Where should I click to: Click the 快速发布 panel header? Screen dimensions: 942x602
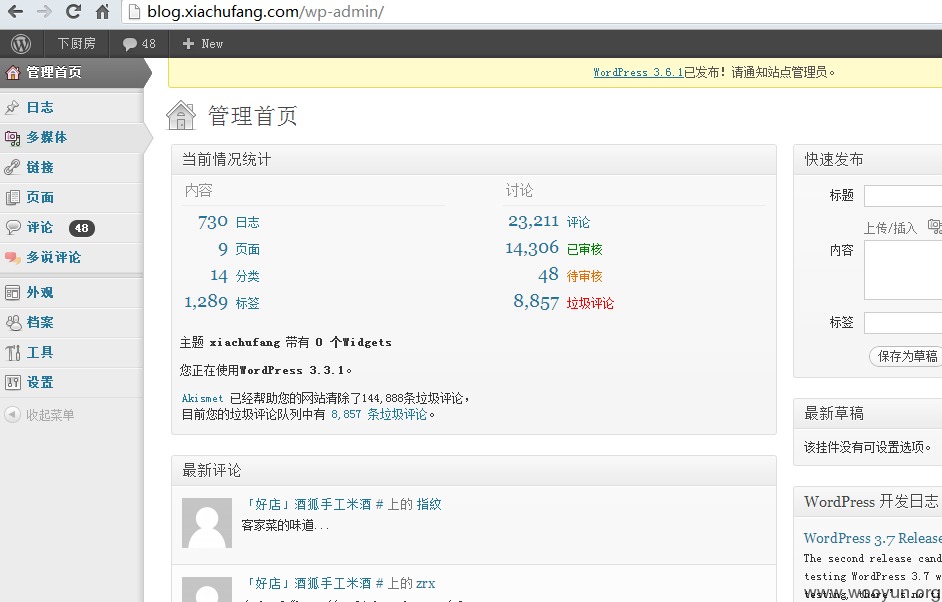tap(868, 160)
